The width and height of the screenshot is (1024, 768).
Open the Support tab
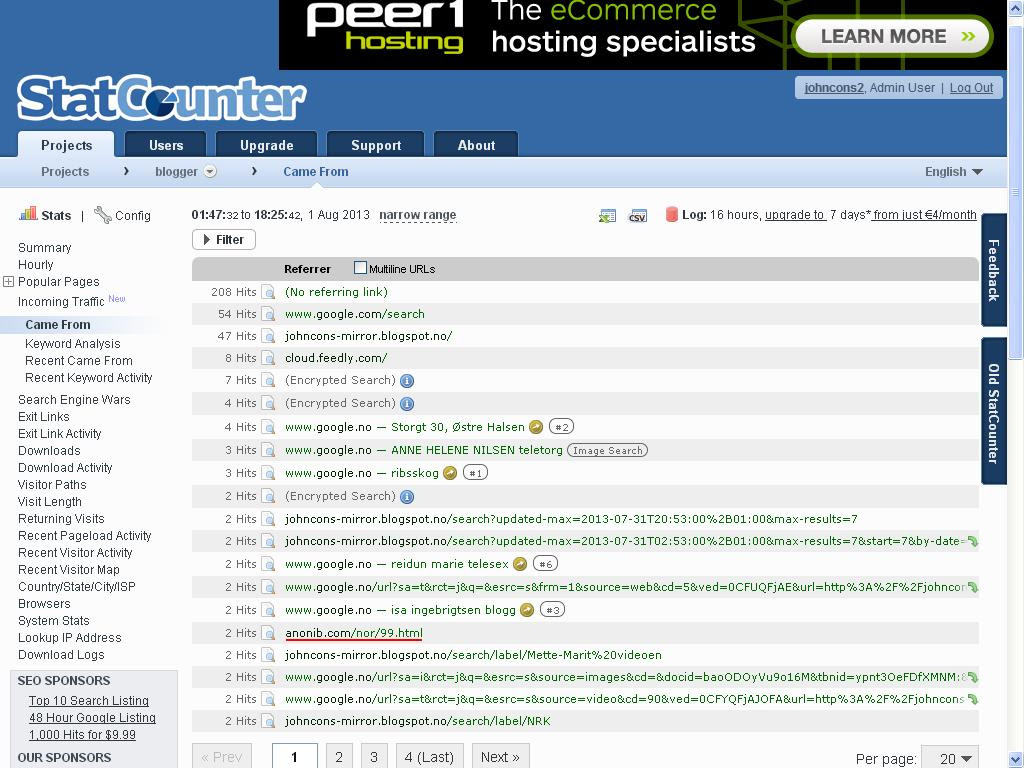[376, 145]
